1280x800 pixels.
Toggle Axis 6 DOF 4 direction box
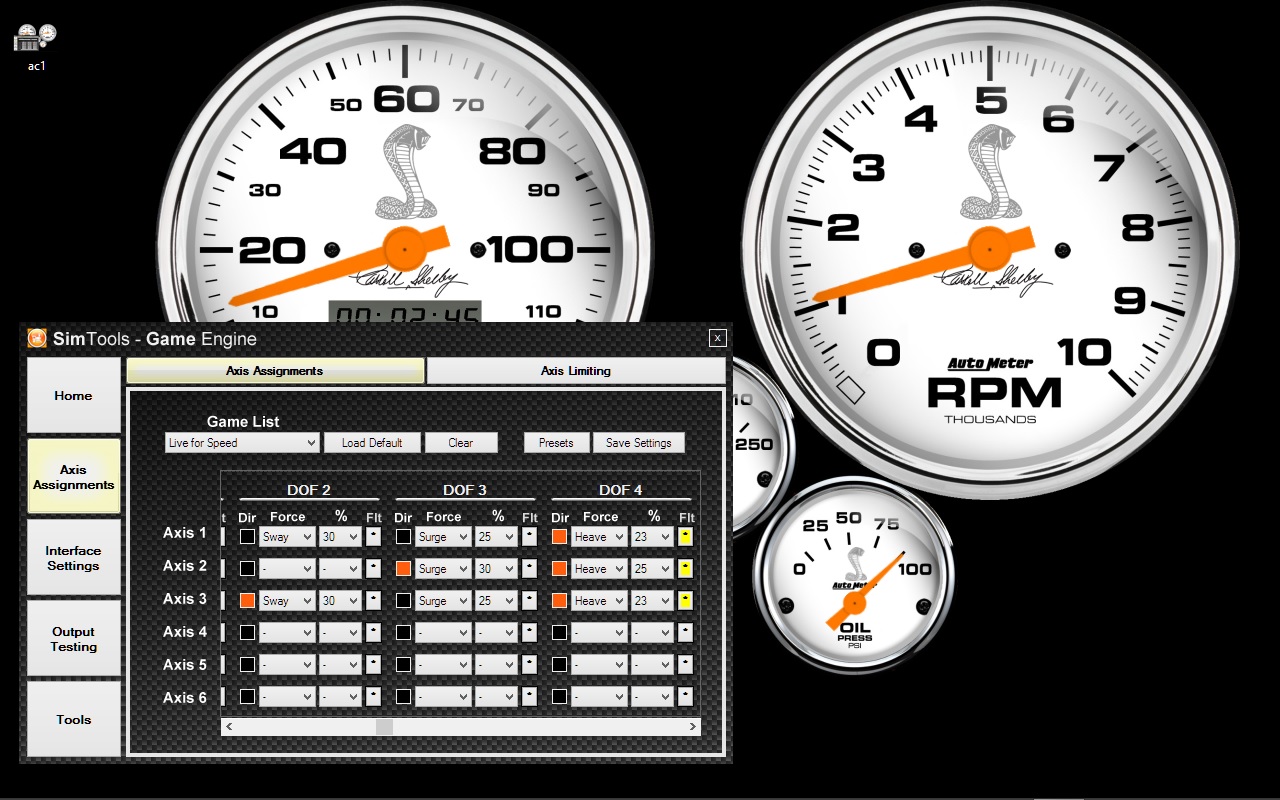click(x=560, y=697)
